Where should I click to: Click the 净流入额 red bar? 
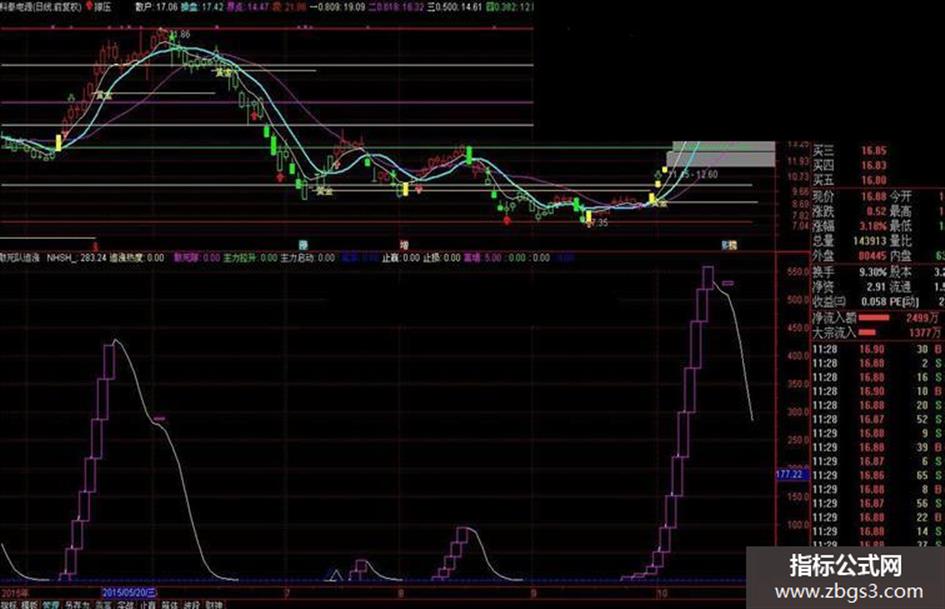tap(874, 317)
